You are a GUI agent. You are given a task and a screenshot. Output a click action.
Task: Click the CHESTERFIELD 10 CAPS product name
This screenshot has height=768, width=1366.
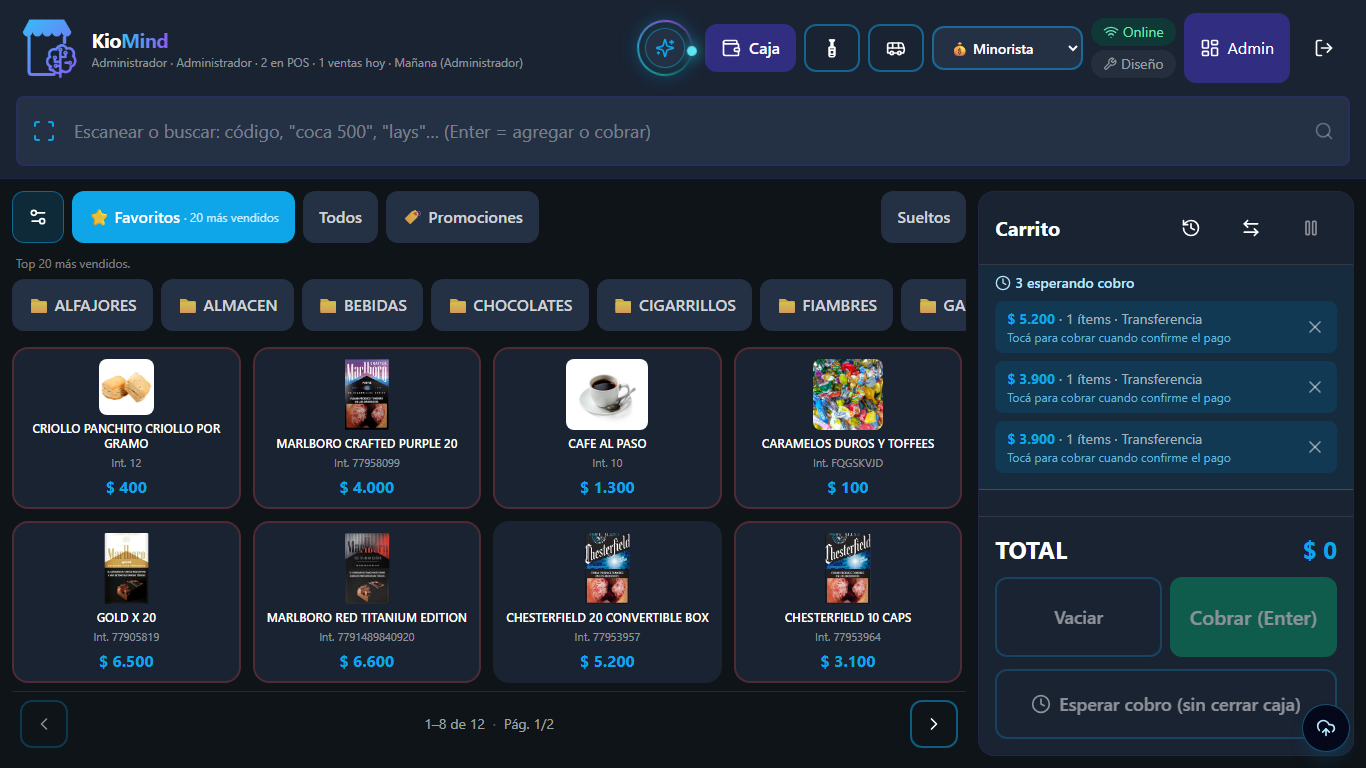(x=848, y=617)
